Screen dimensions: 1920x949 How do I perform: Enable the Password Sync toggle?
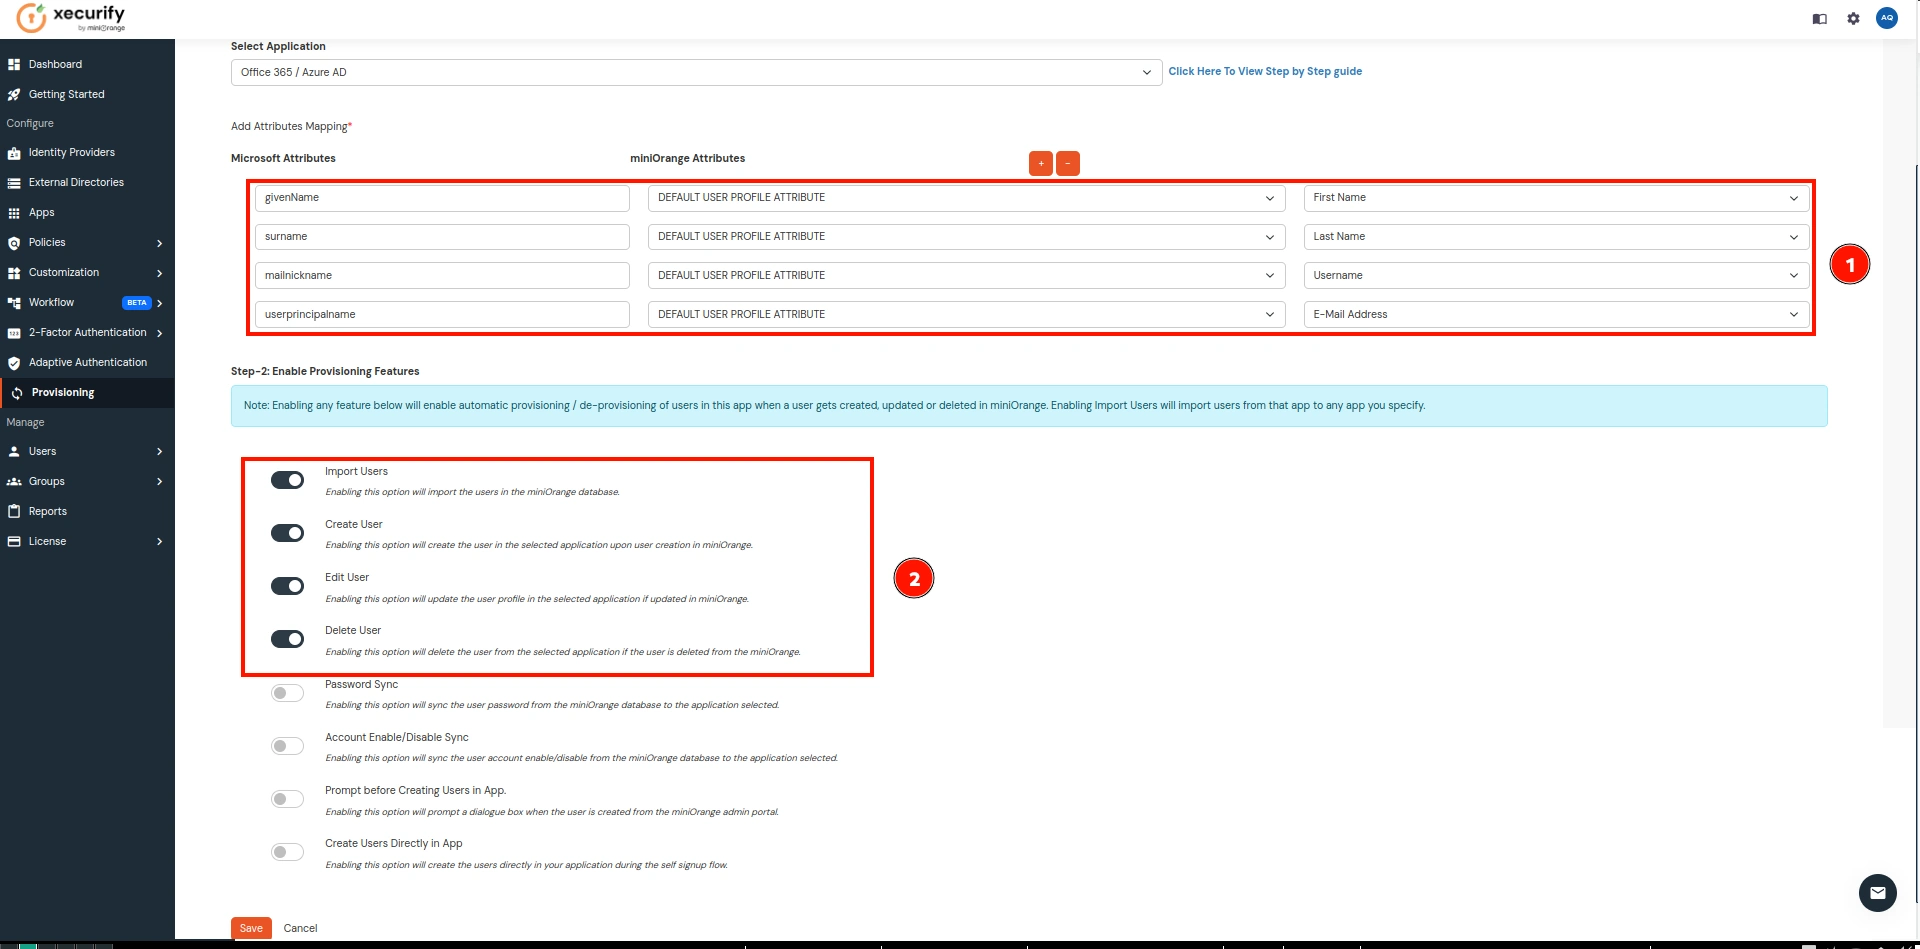287,693
